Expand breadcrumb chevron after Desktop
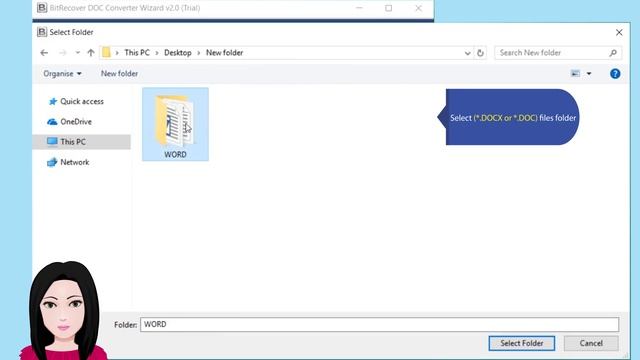Image resolution: width=640 pixels, height=360 pixels. coord(199,53)
